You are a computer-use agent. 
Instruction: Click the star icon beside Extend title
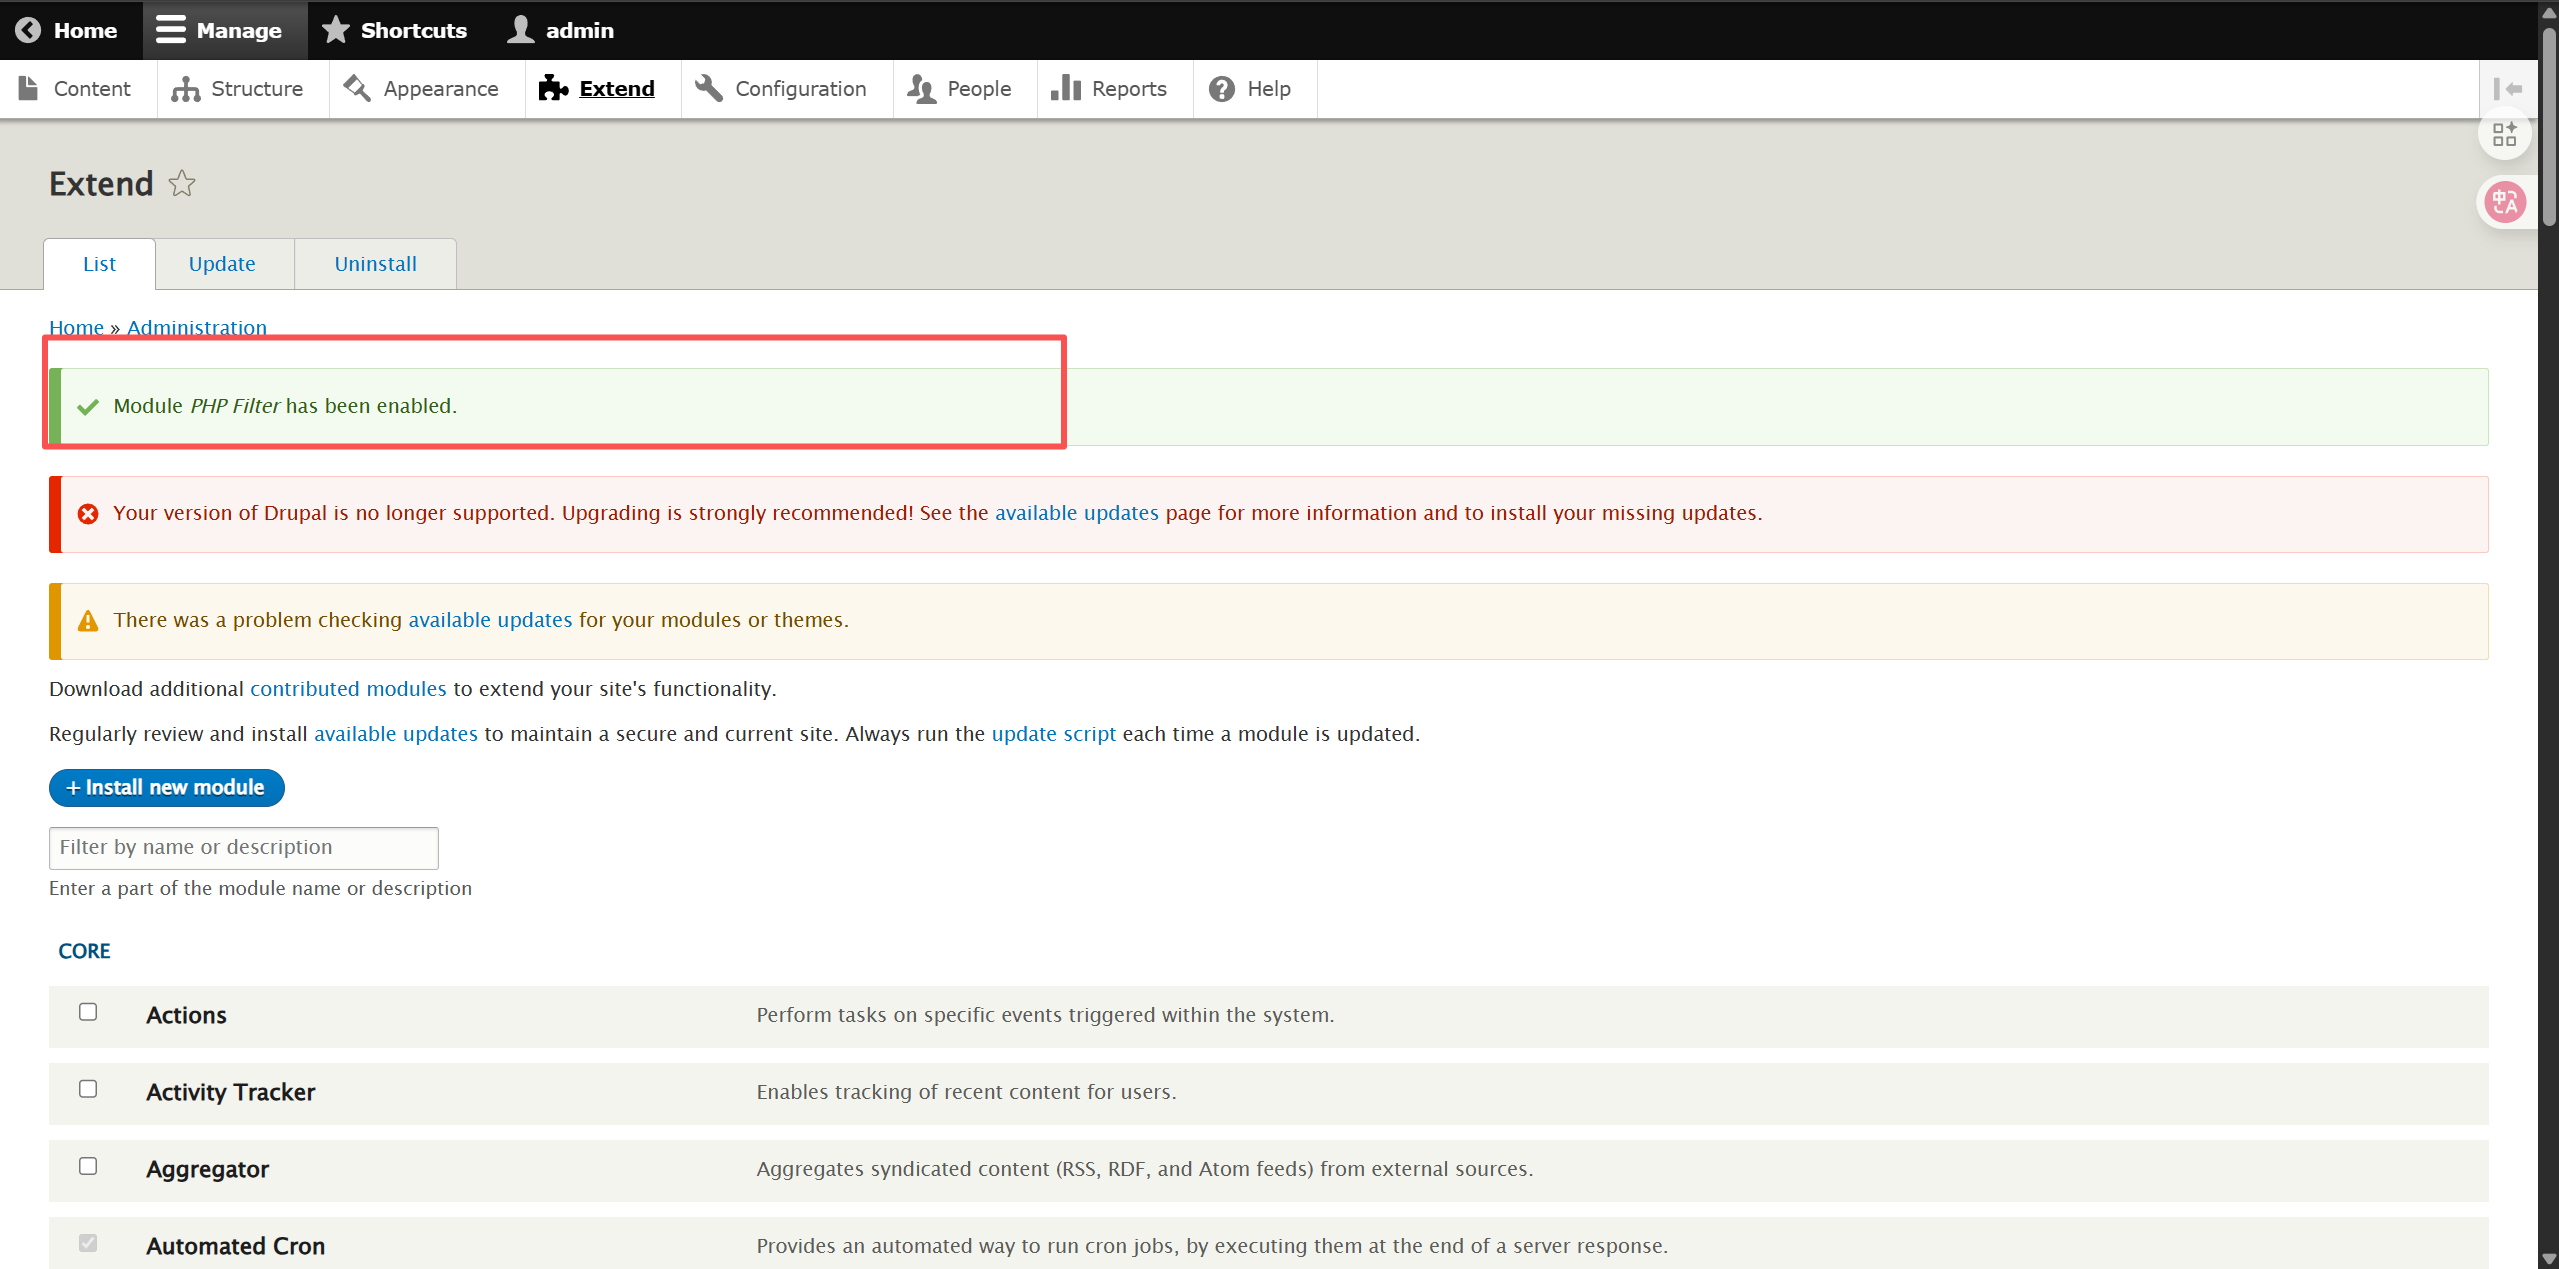(181, 184)
